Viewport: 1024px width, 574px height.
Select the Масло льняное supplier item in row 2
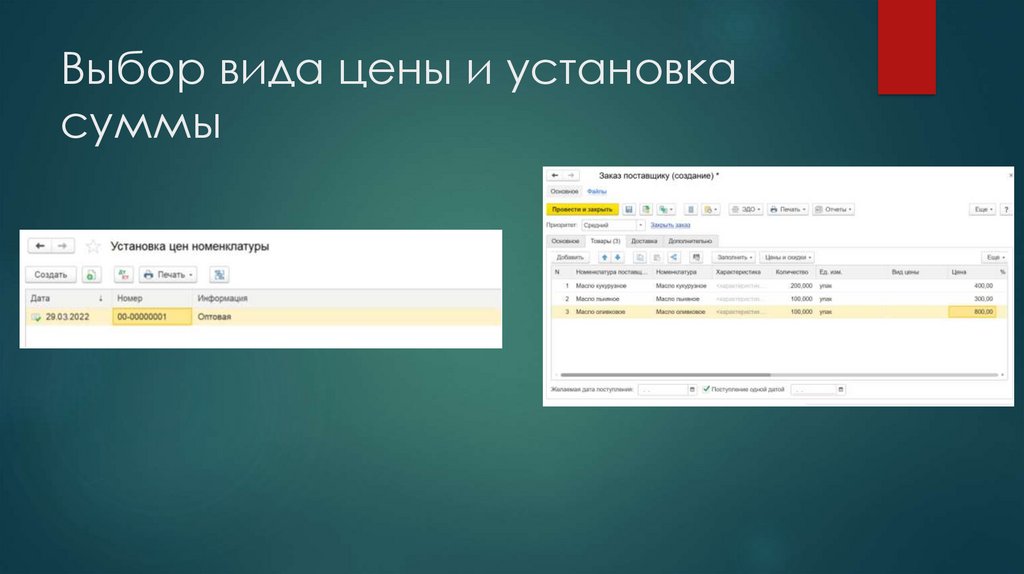pyautogui.click(x=598, y=299)
